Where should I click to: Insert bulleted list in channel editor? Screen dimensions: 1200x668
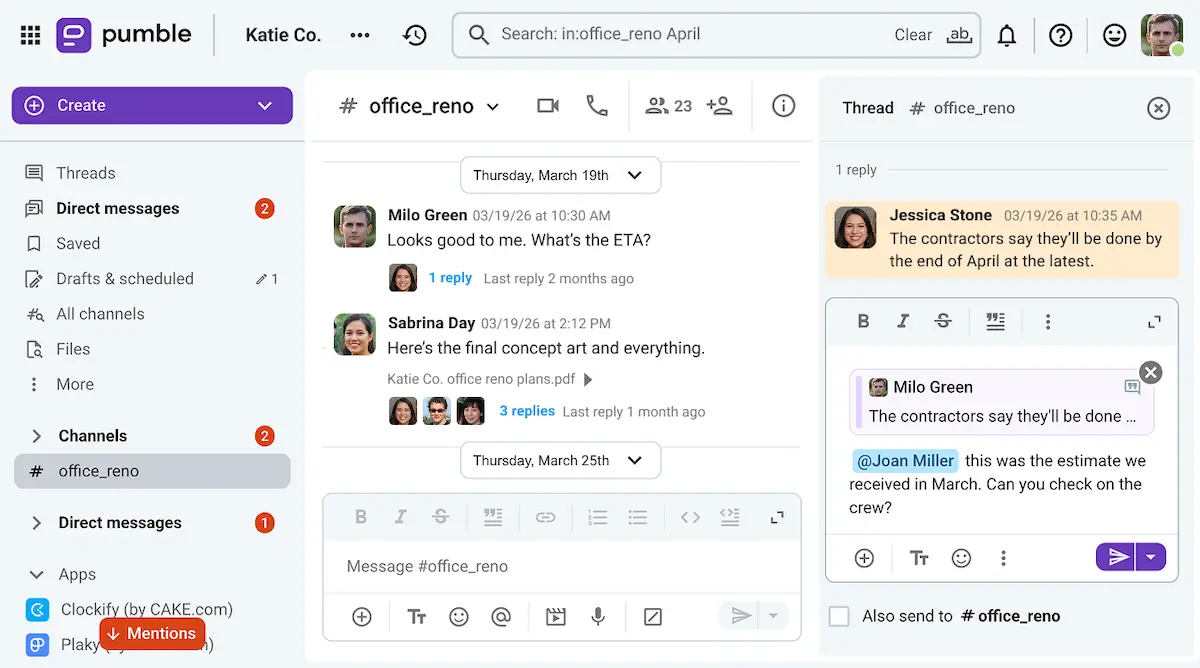638,517
